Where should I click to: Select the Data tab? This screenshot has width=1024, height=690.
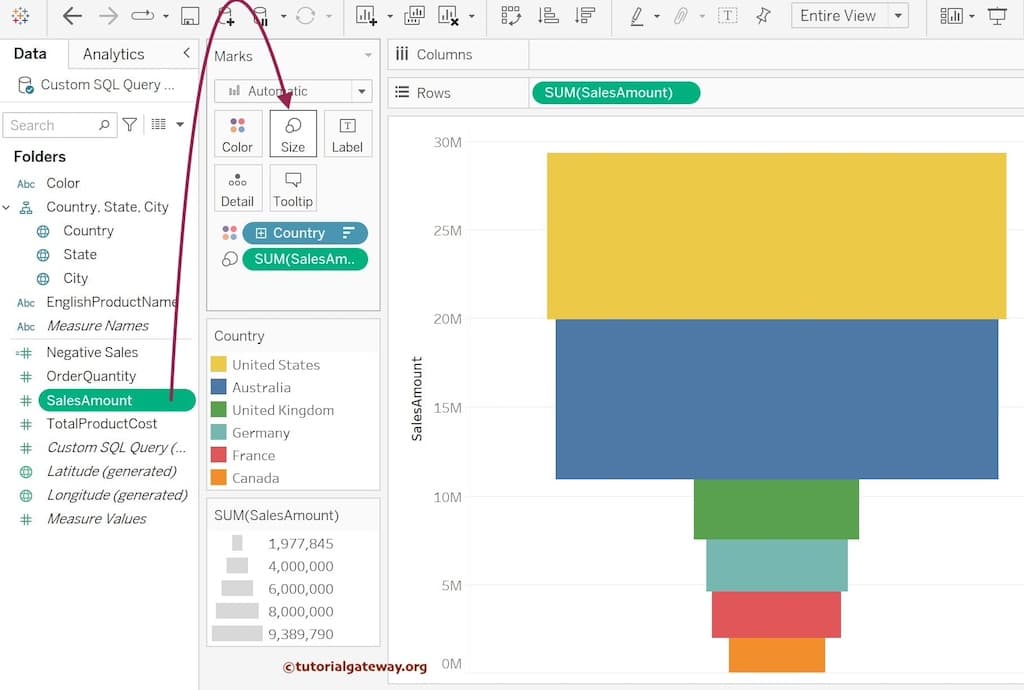point(30,54)
